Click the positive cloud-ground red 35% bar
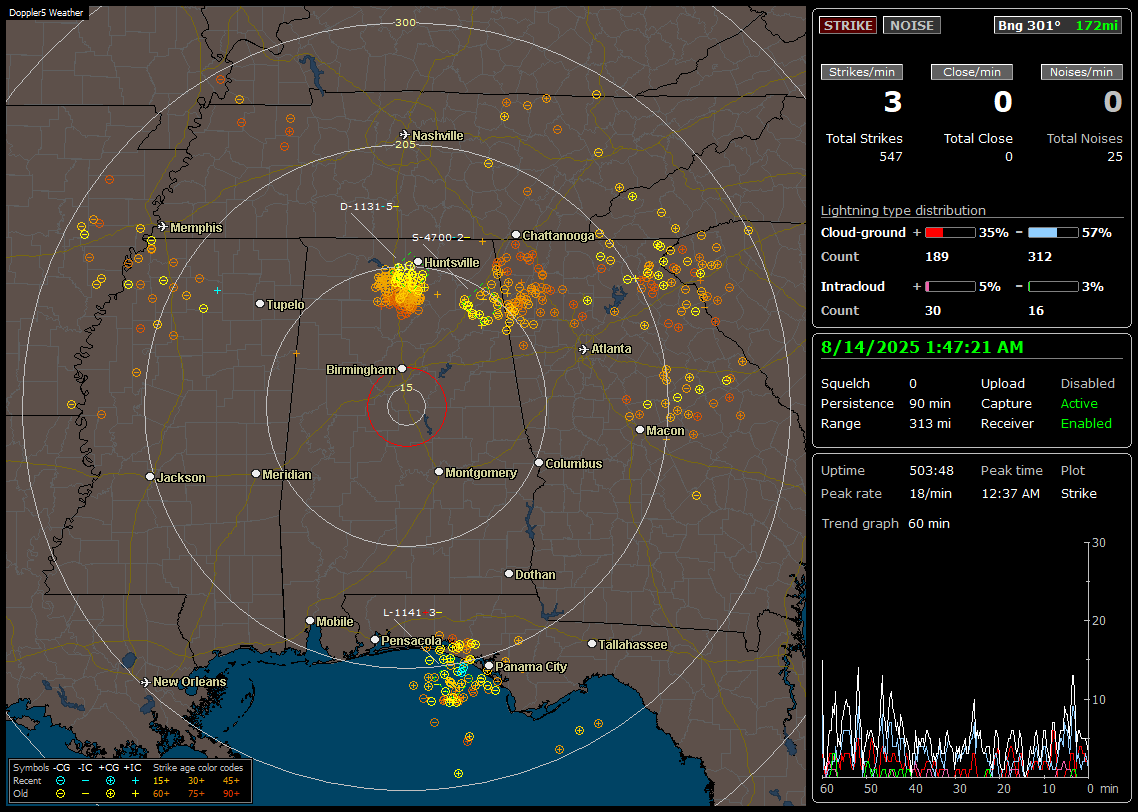 click(x=950, y=233)
